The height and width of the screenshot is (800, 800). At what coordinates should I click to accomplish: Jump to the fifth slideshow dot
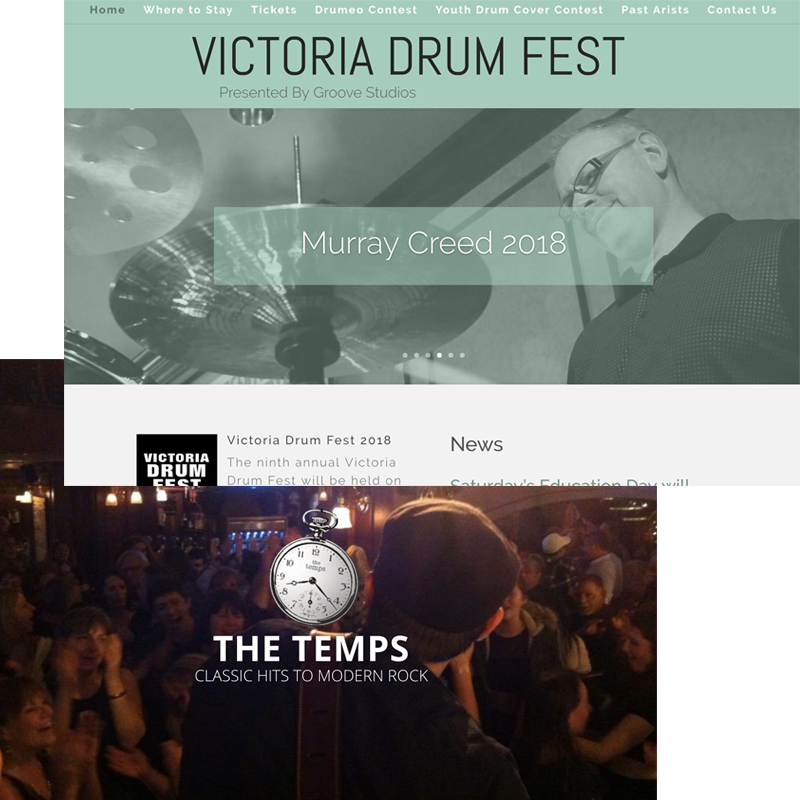point(451,355)
